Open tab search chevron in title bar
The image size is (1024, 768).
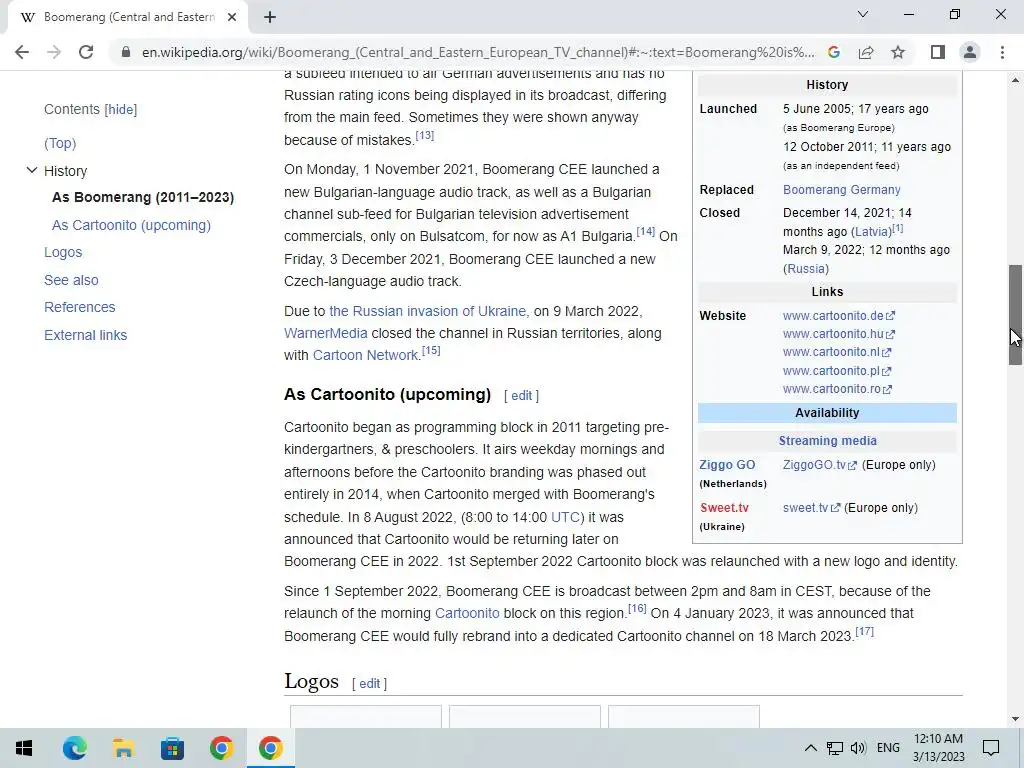[863, 14]
